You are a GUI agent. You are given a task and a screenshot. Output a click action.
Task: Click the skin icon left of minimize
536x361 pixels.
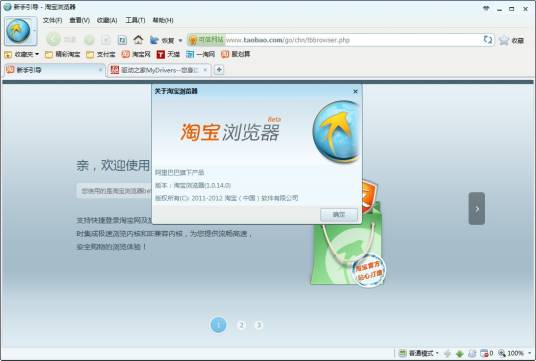486,9
